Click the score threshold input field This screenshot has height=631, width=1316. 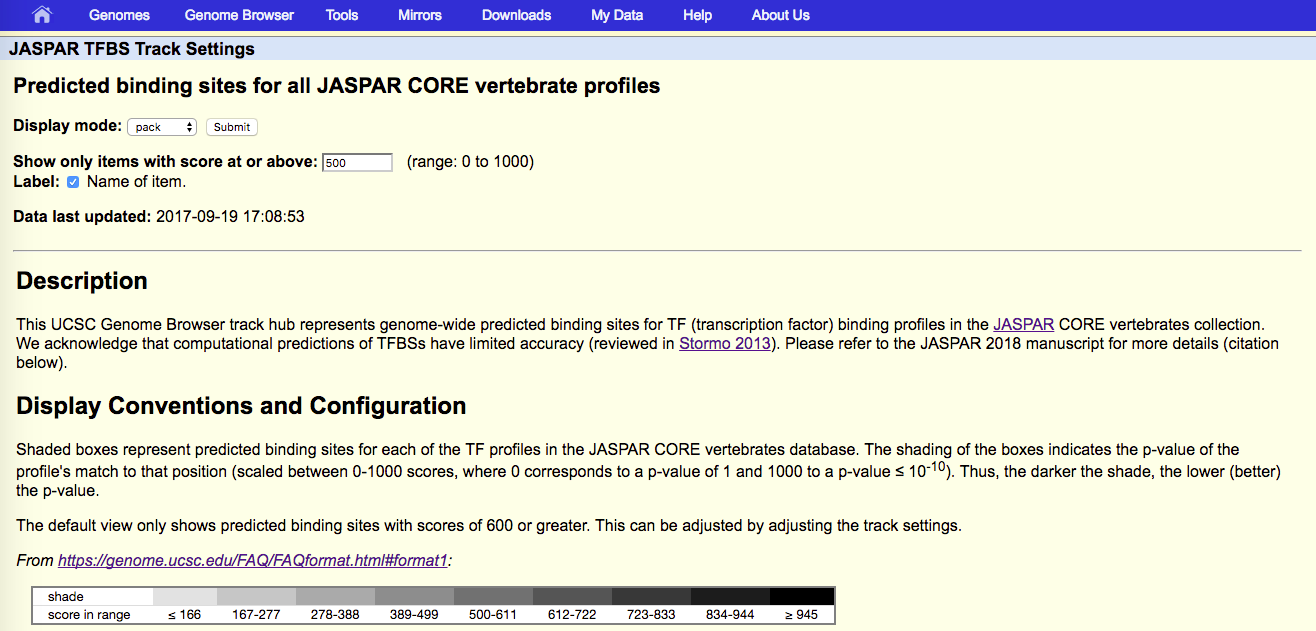tap(357, 162)
